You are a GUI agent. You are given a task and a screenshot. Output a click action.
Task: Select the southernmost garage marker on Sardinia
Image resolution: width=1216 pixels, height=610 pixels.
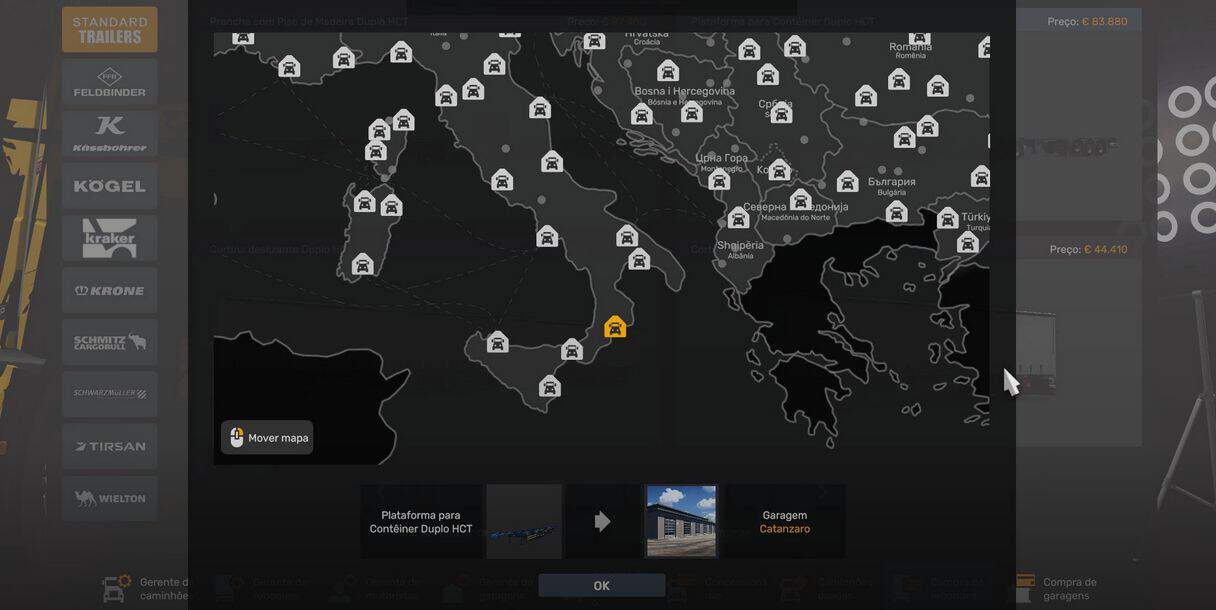pos(362,265)
